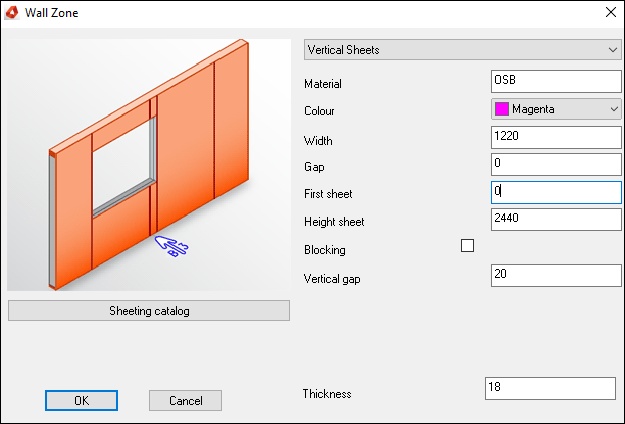Click the First sheet label
625x424 pixels.
point(328,194)
